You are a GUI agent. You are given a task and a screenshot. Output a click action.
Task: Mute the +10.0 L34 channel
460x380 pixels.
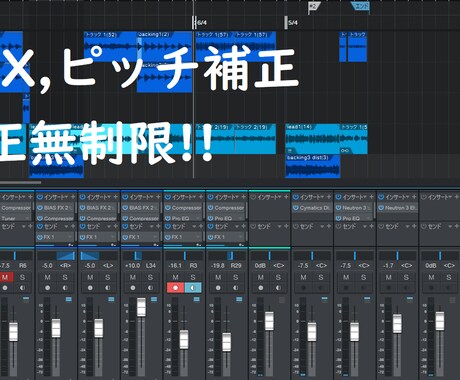click(133, 277)
